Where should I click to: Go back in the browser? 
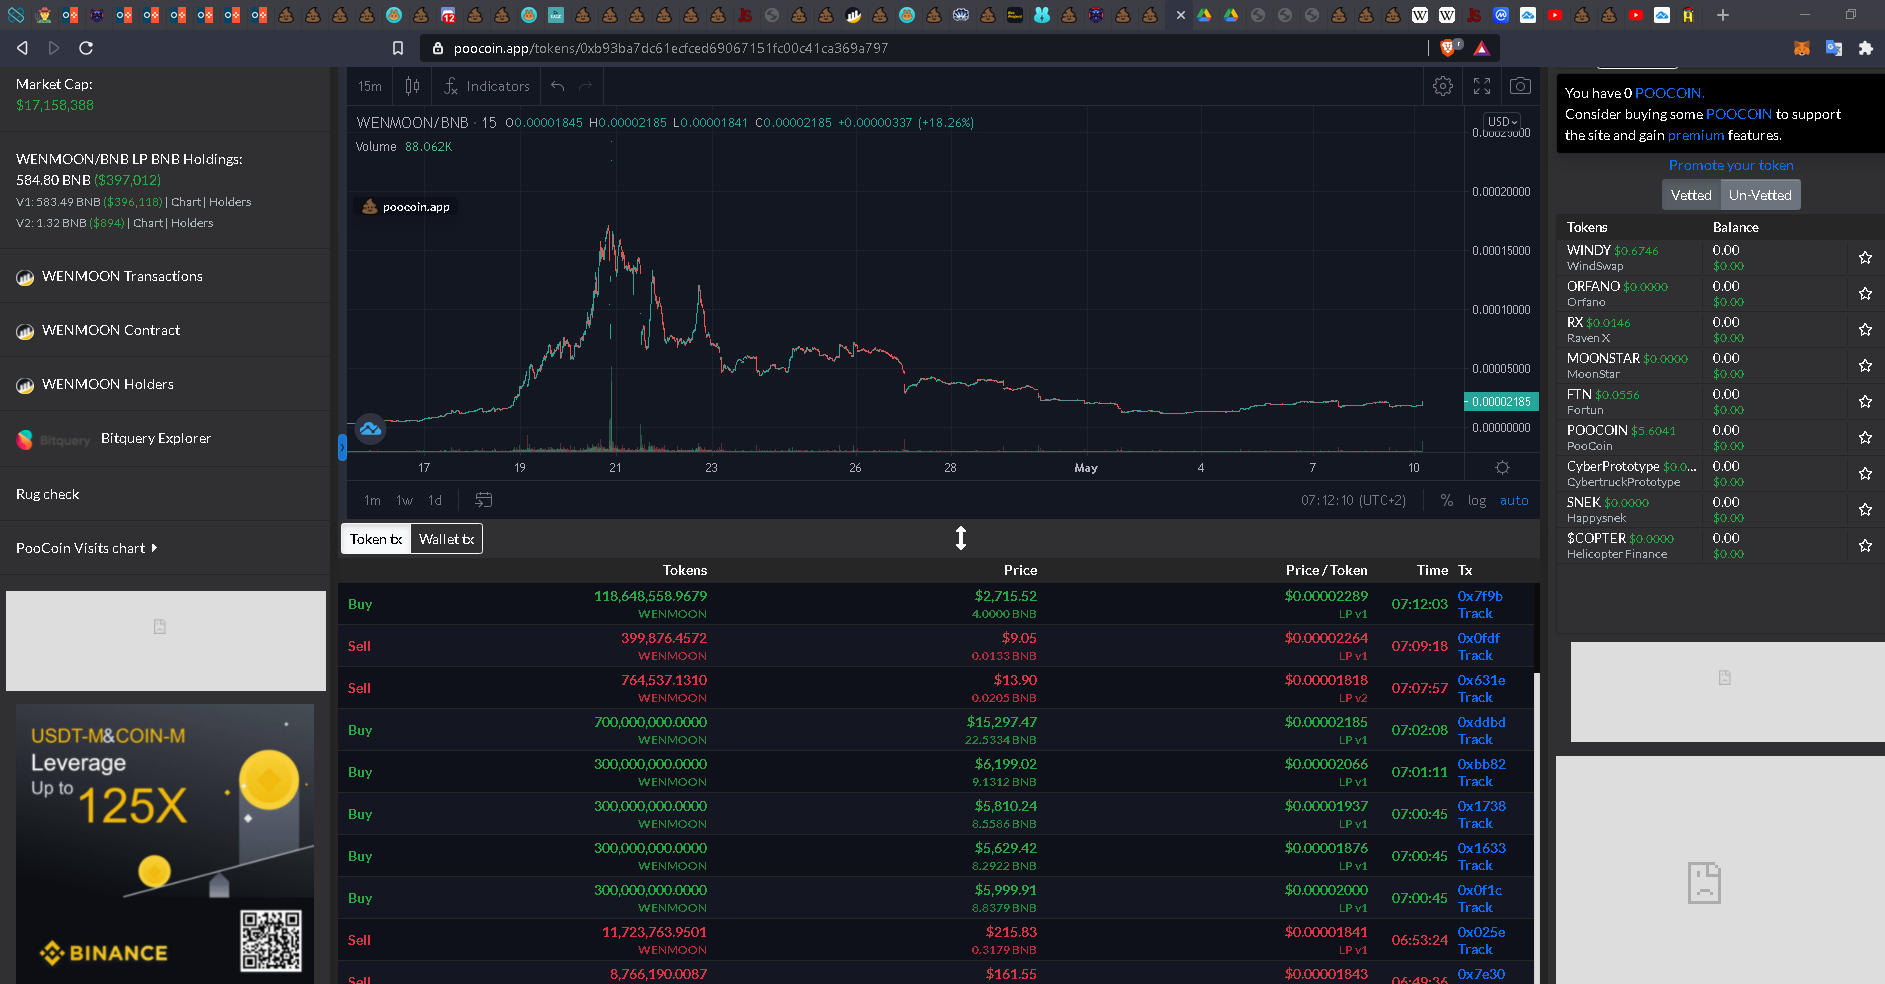pyautogui.click(x=23, y=48)
